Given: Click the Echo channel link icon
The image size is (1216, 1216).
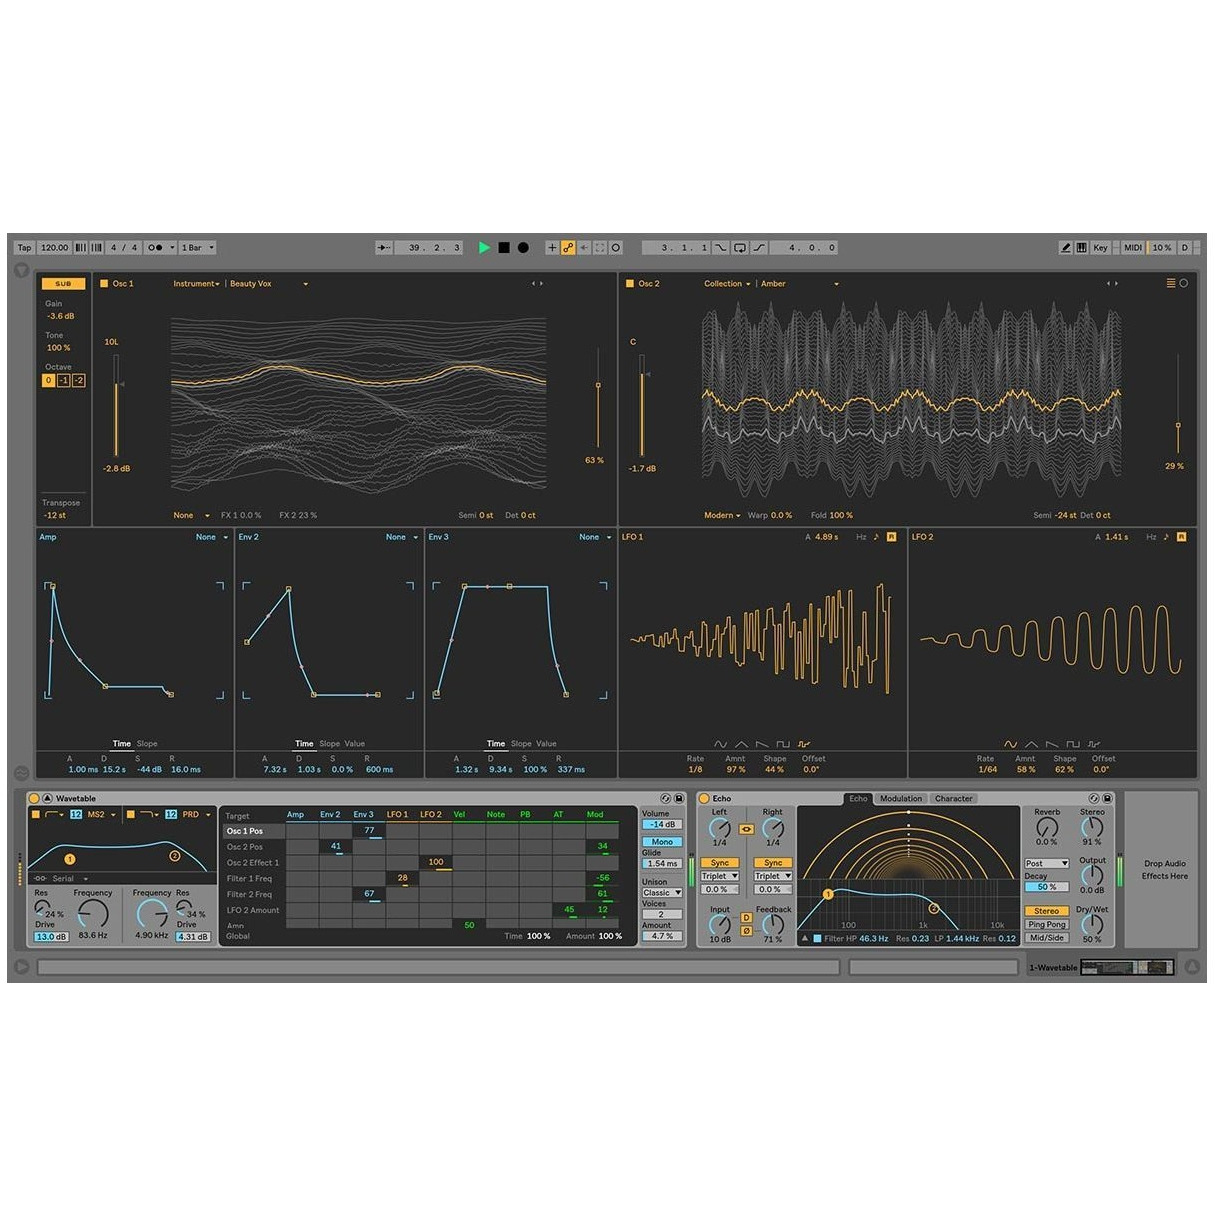Looking at the screenshot, I should pos(746,829).
